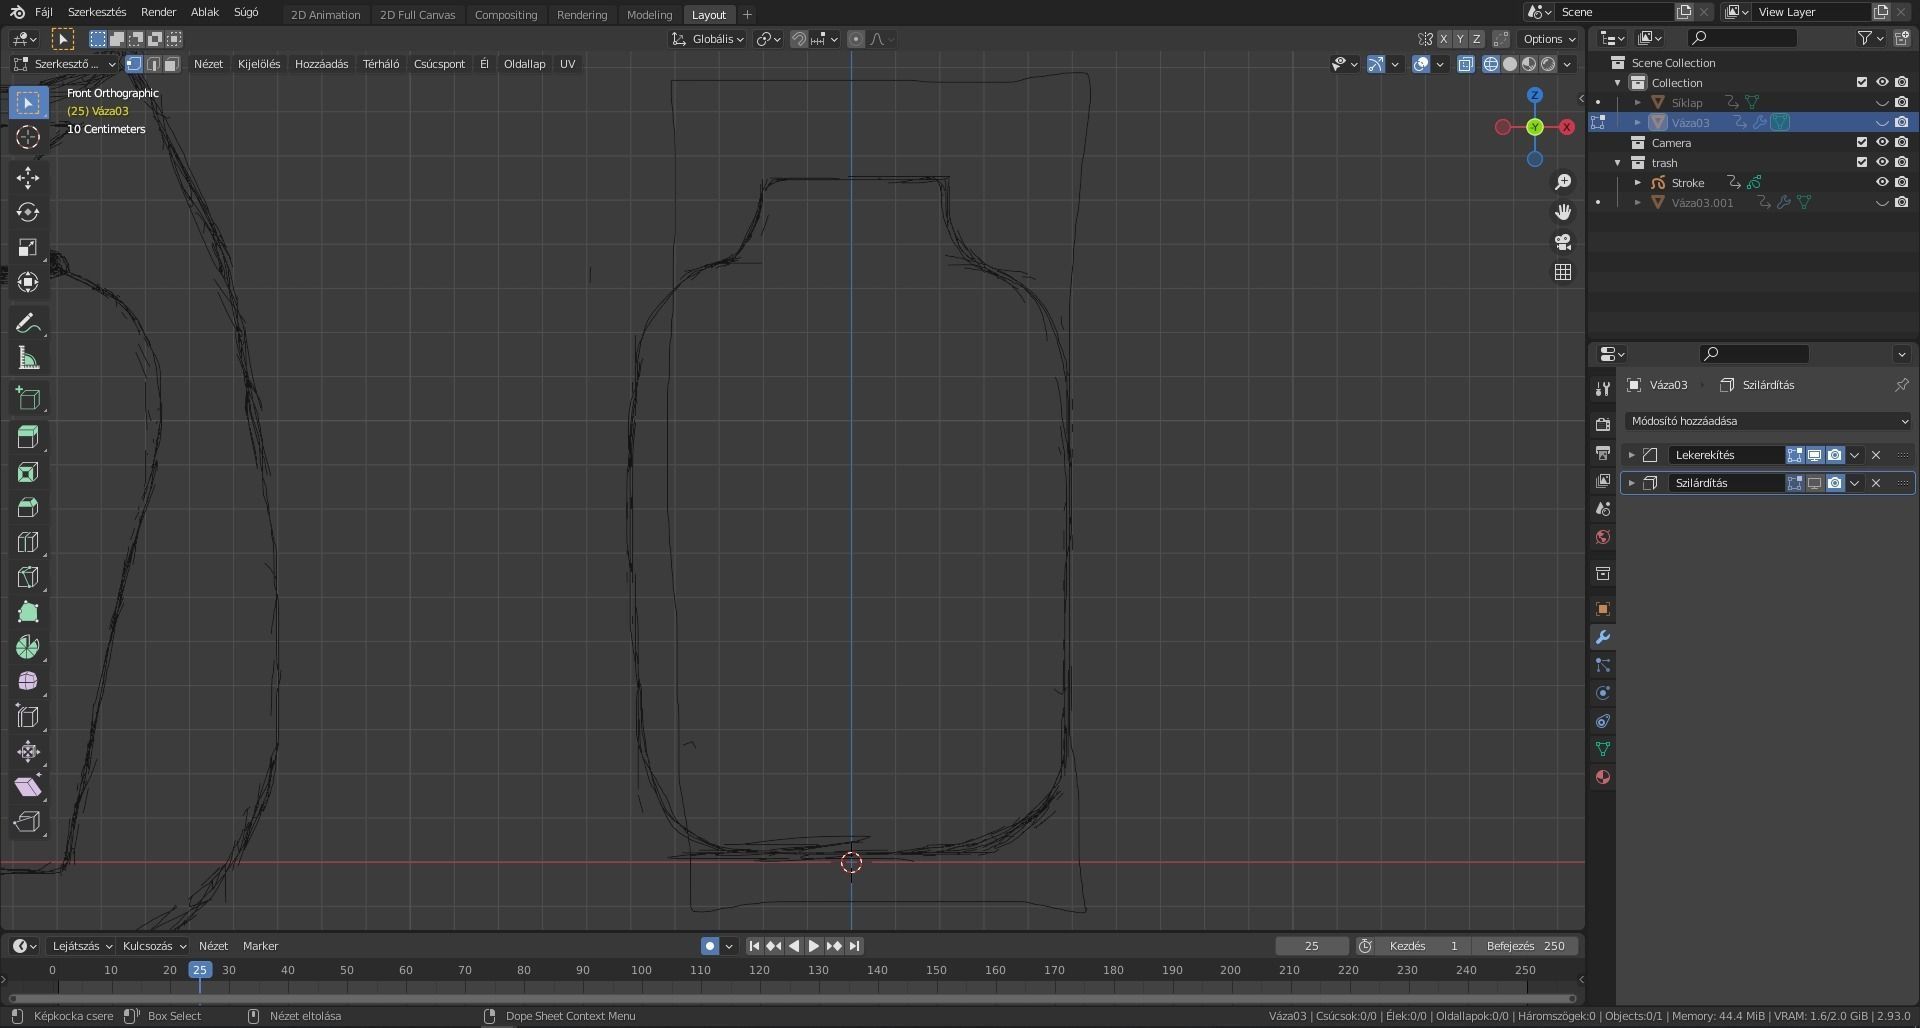The image size is (1920, 1028).
Task: Select the Knife tool
Action: [28, 577]
